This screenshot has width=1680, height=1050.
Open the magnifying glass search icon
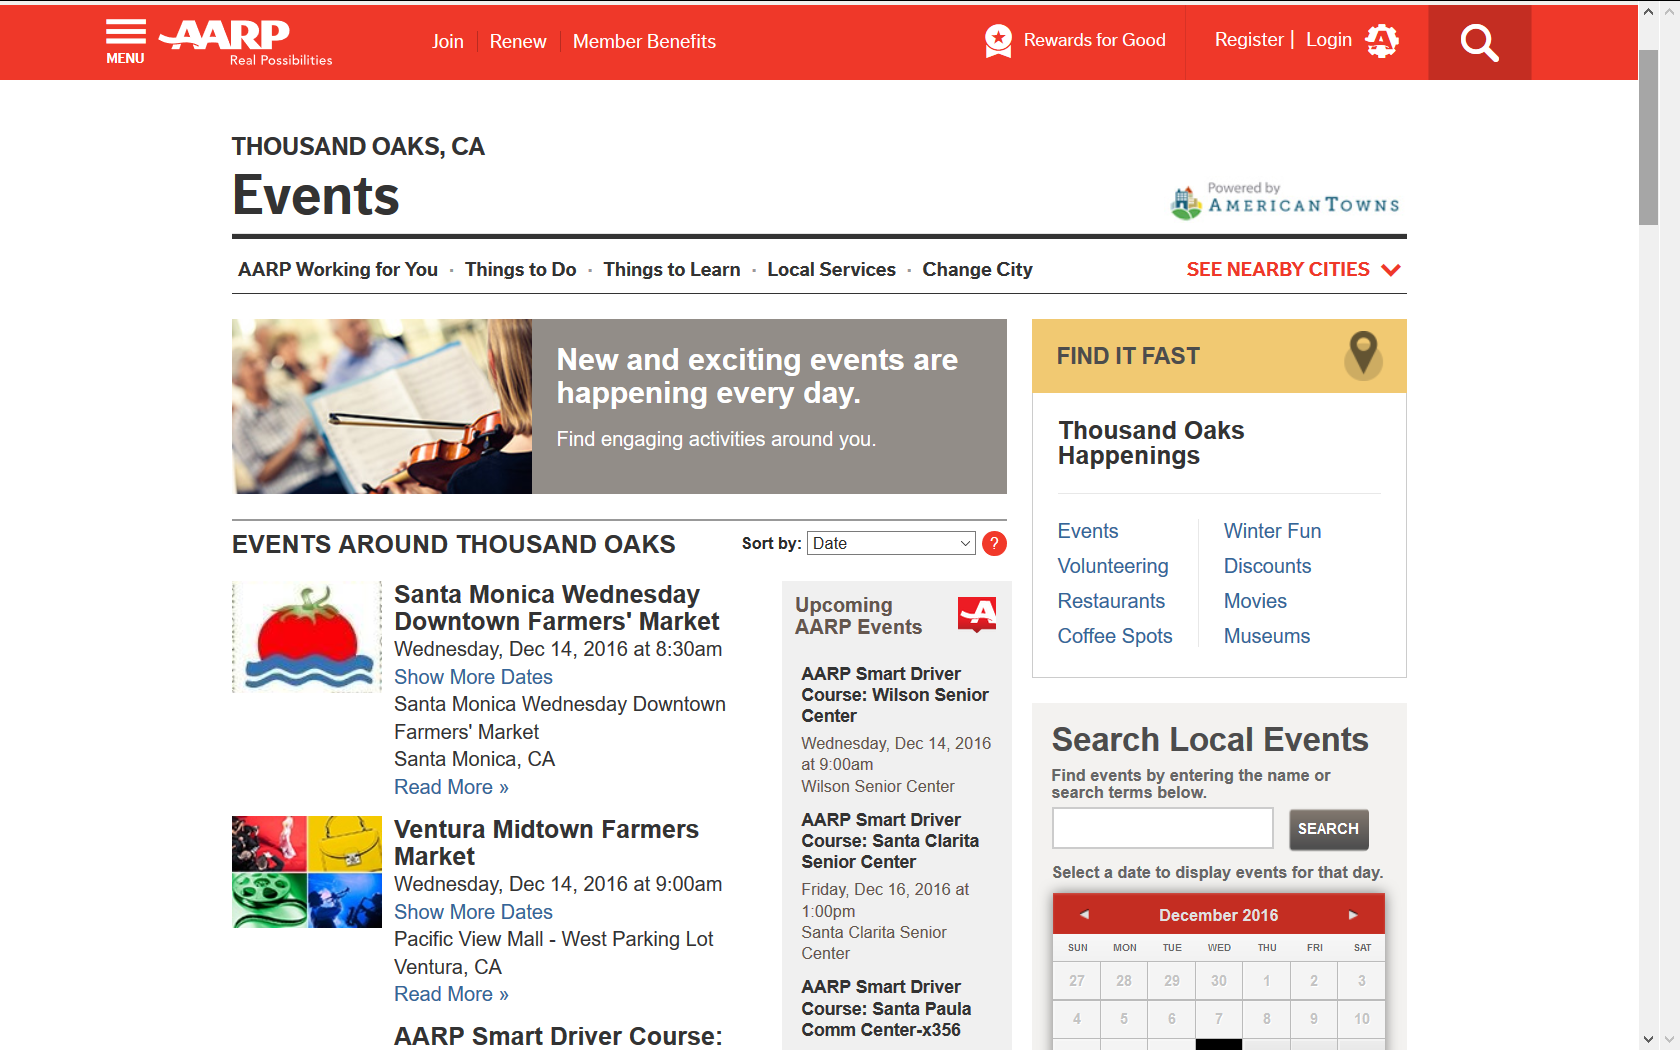(1479, 43)
